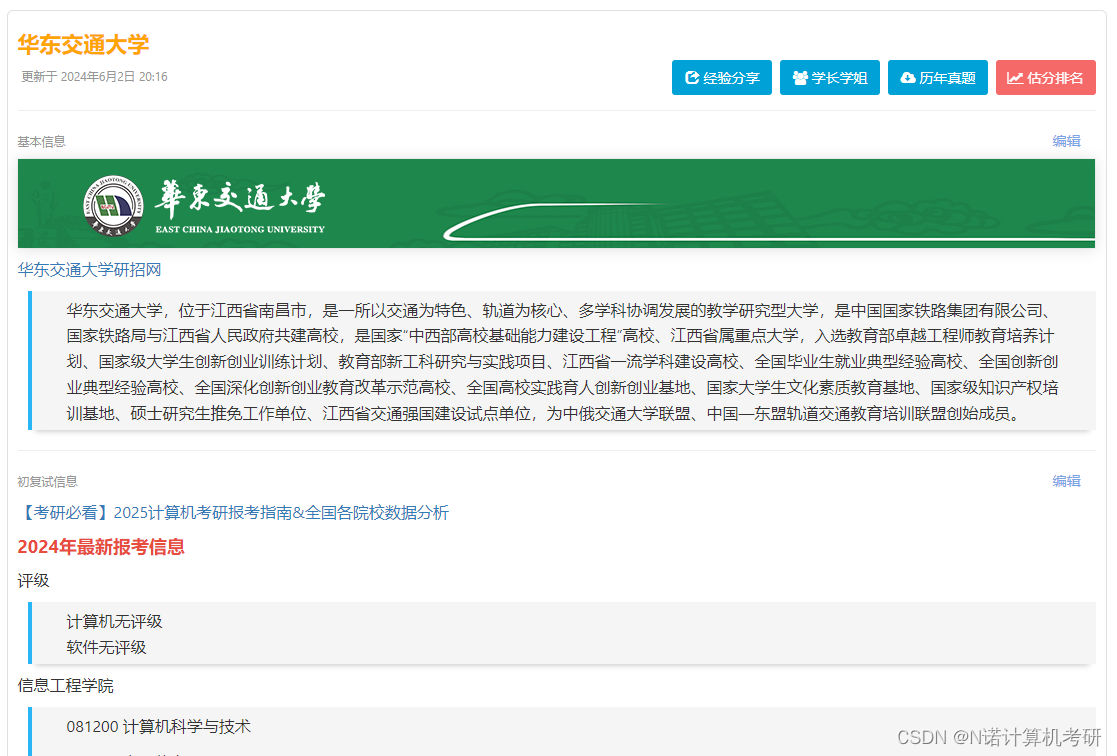
Task: Click the university introduction paragraph
Action: click(562, 361)
